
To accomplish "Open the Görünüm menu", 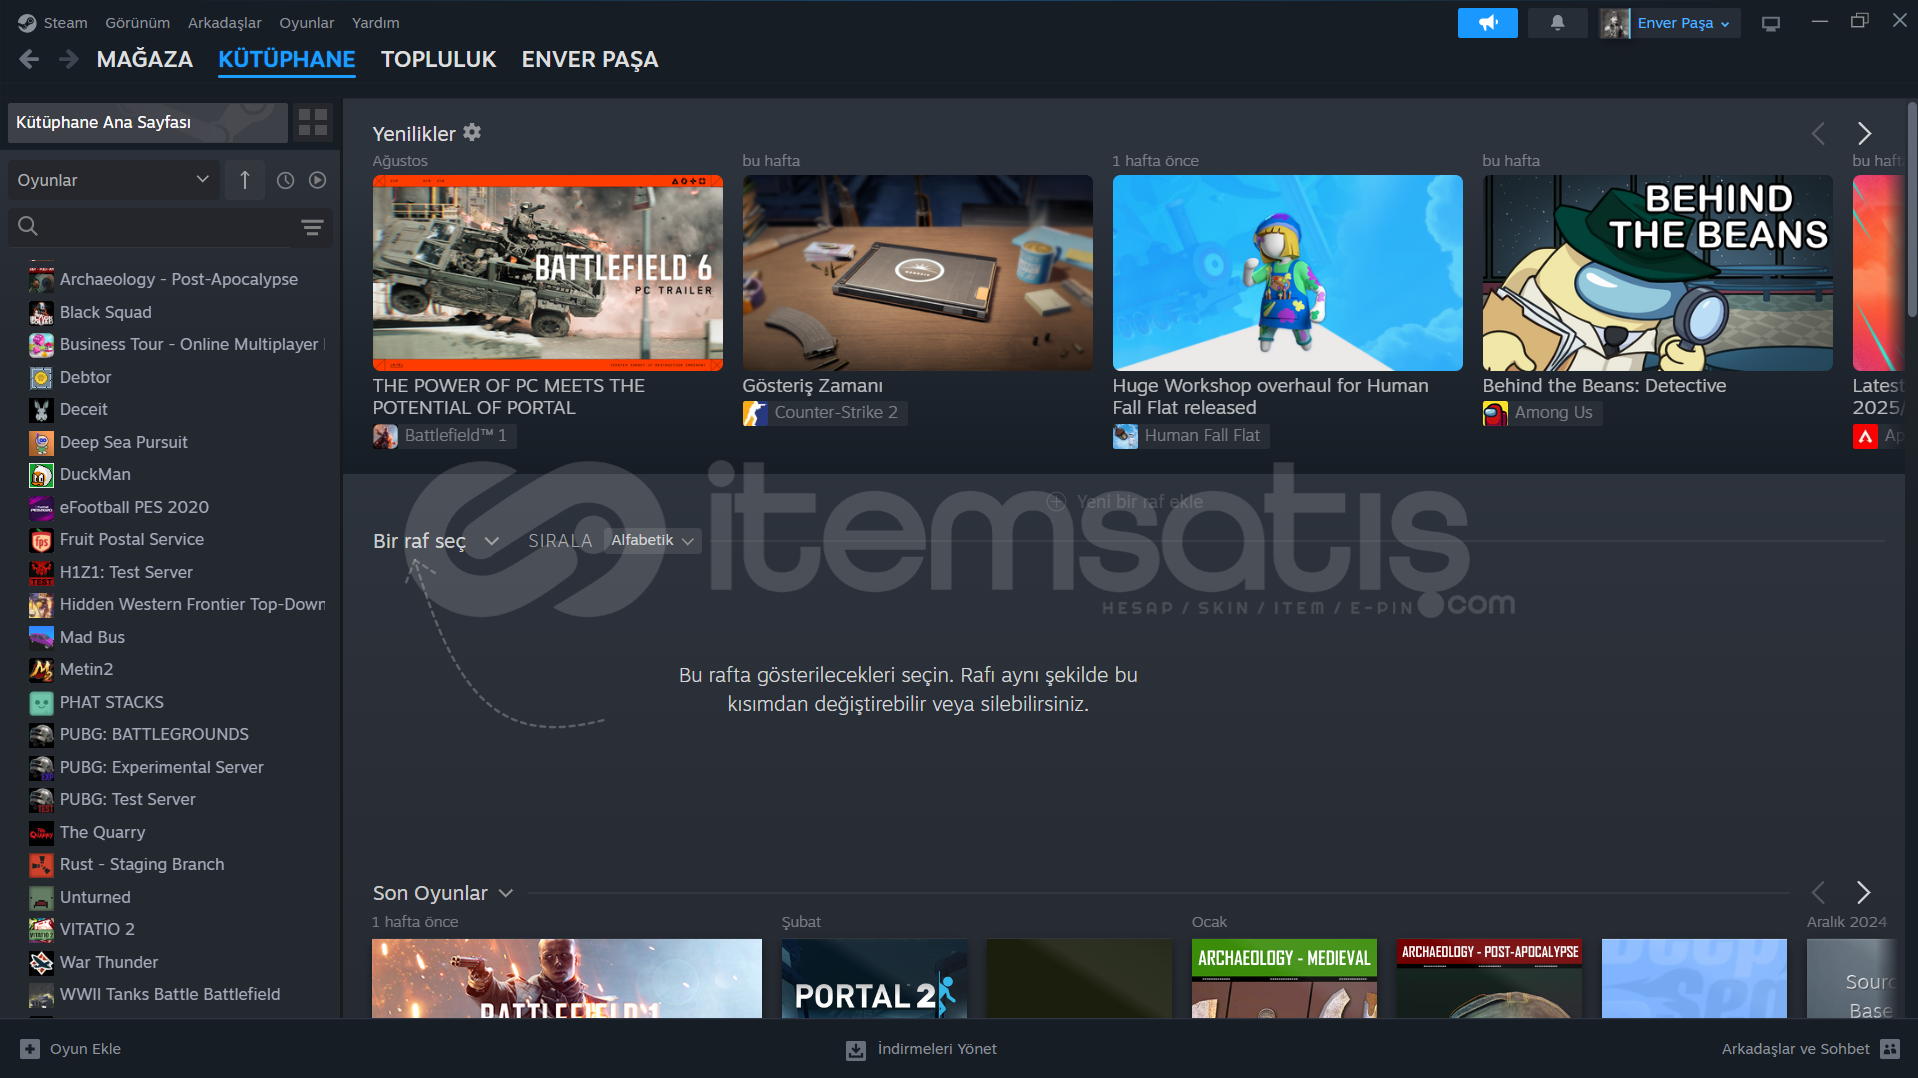I will [137, 22].
